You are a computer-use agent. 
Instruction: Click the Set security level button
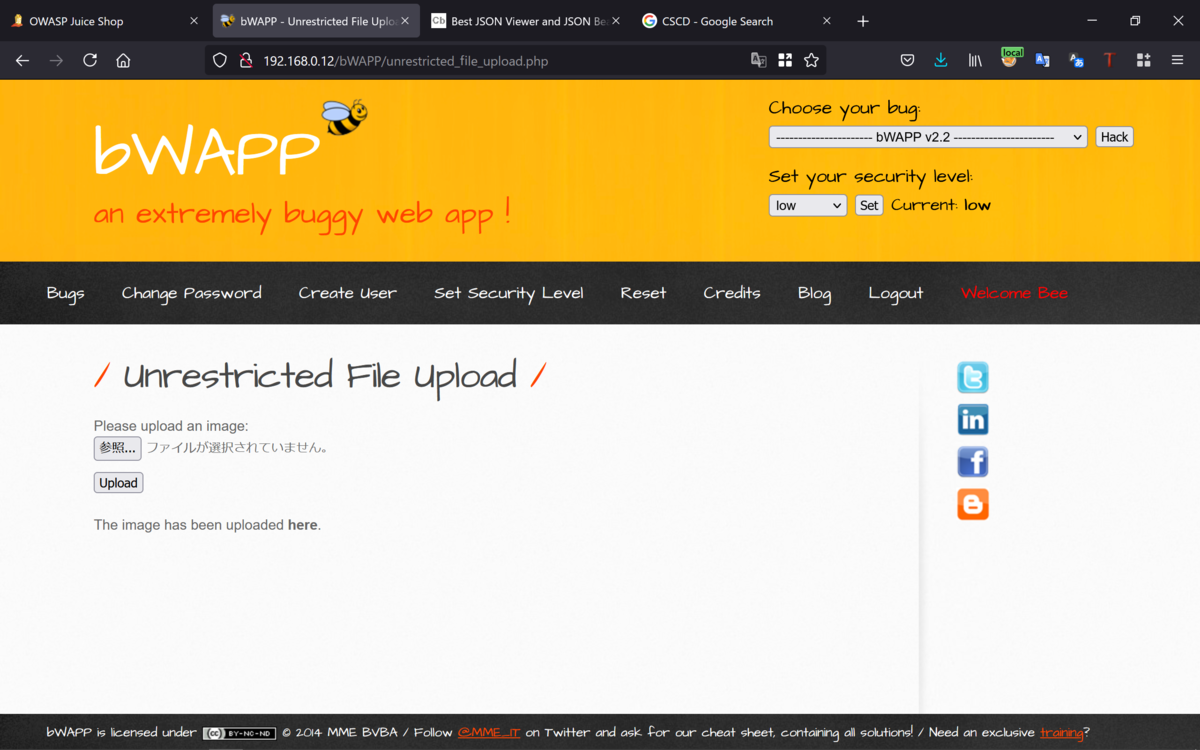pos(869,205)
